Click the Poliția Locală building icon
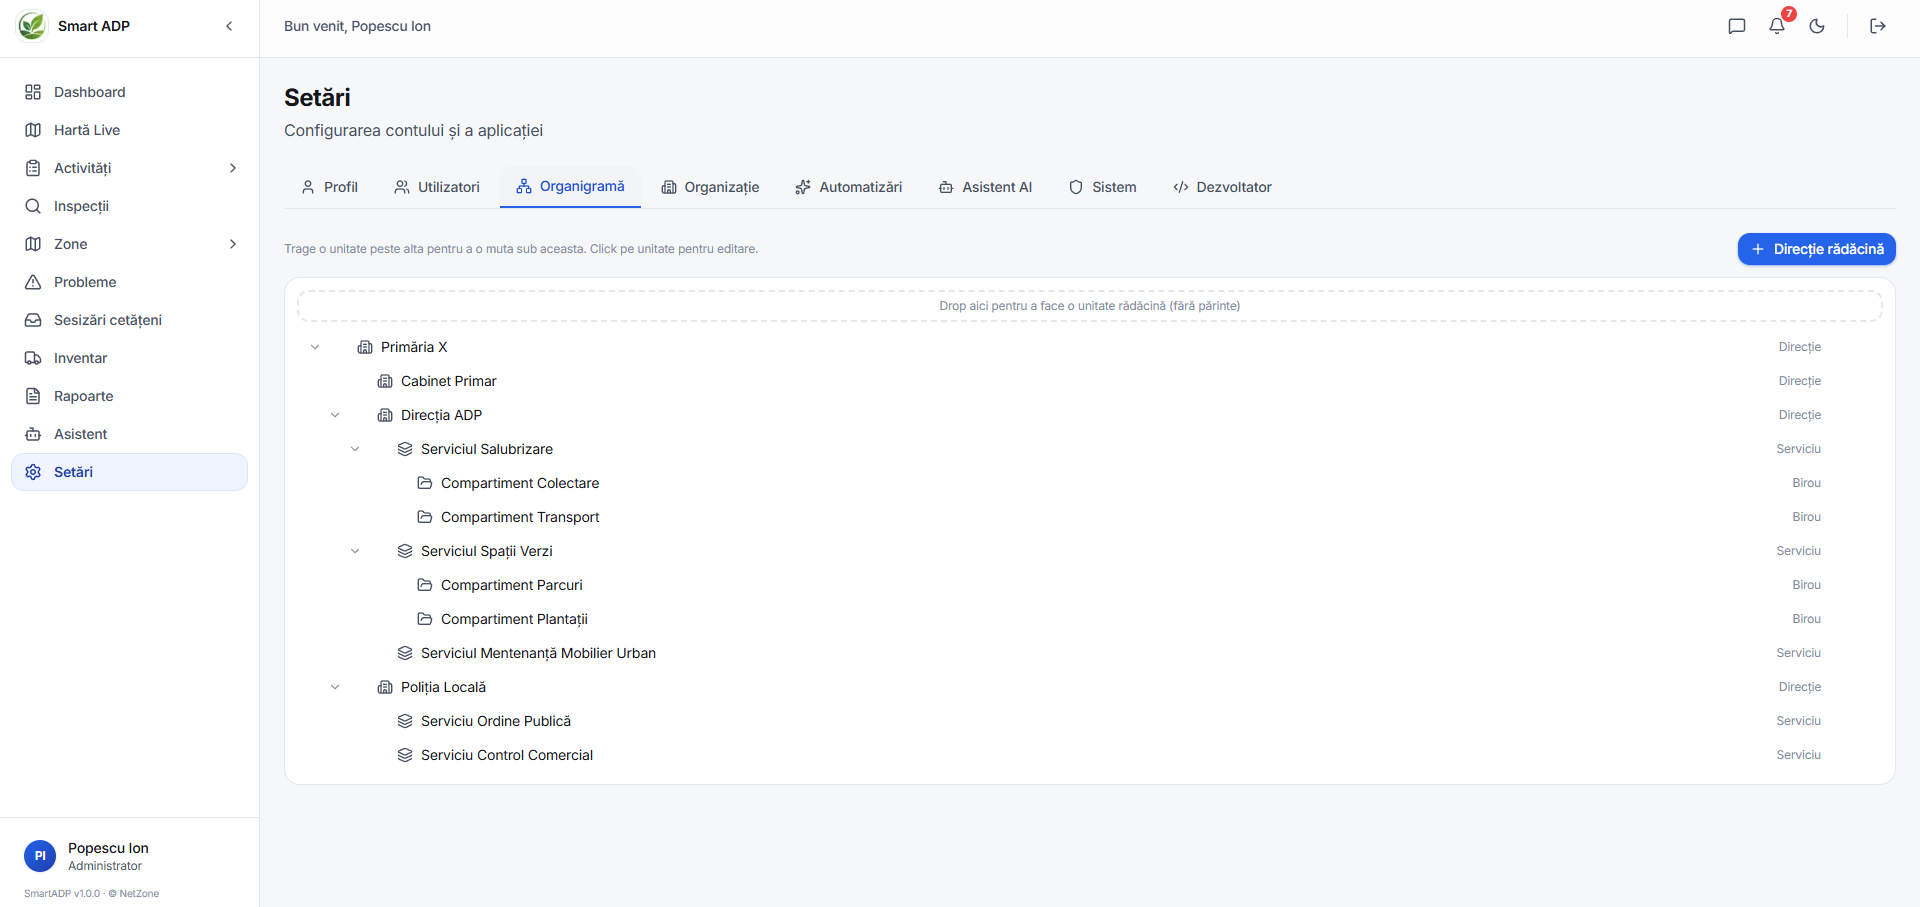 point(385,687)
